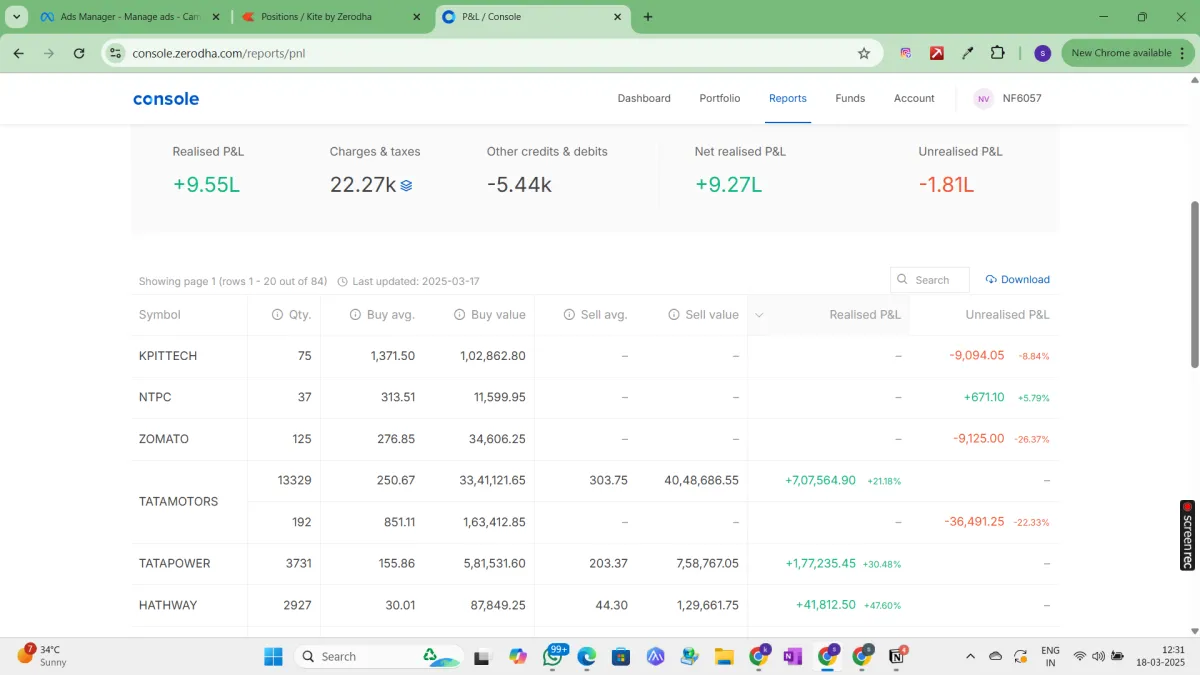Click the NV profile avatar
Screen dimensions: 1200x675
click(x=984, y=98)
